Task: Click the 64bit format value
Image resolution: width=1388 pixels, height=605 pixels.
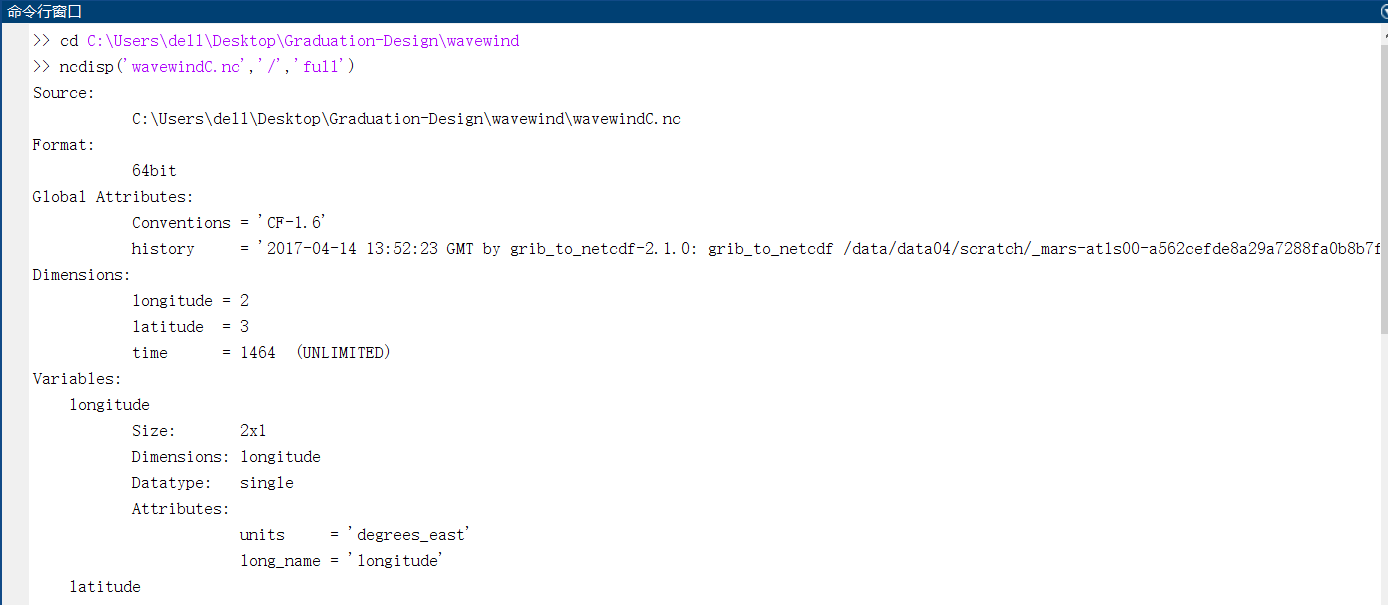Action: tap(154, 171)
